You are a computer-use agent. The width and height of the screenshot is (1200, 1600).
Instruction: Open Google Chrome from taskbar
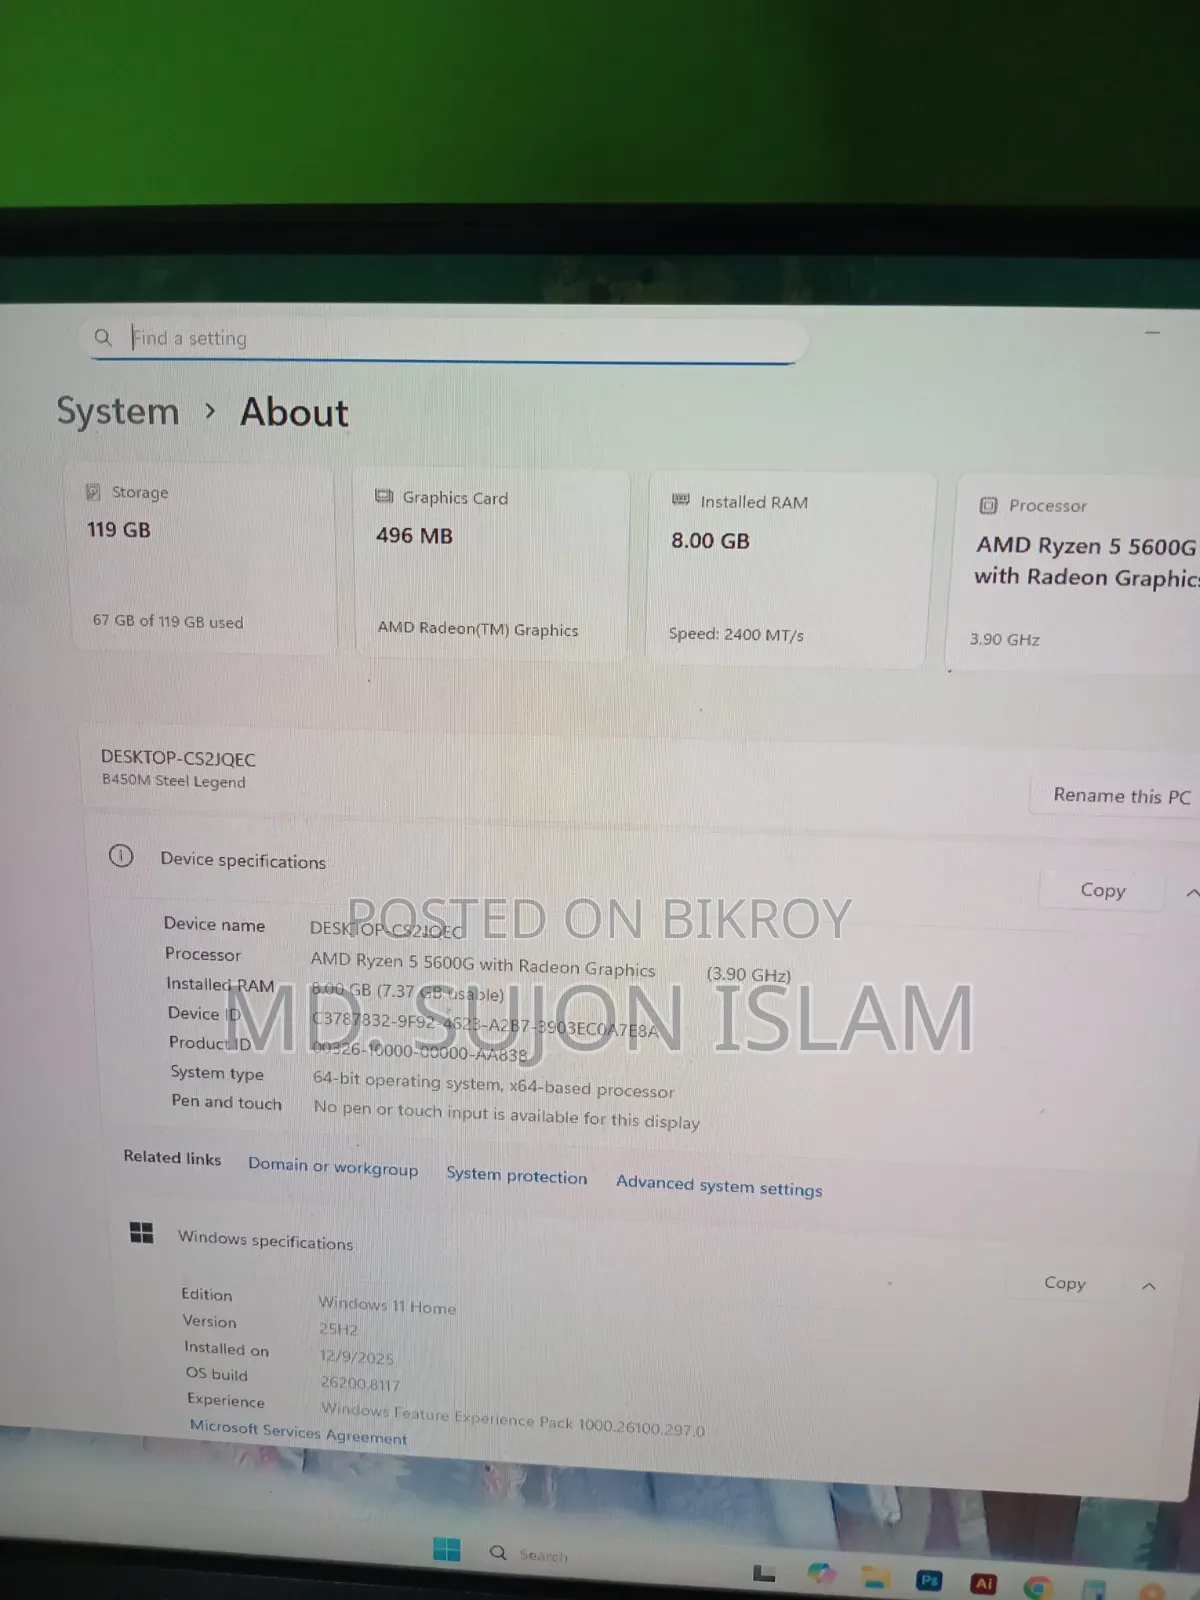coord(1038,1587)
